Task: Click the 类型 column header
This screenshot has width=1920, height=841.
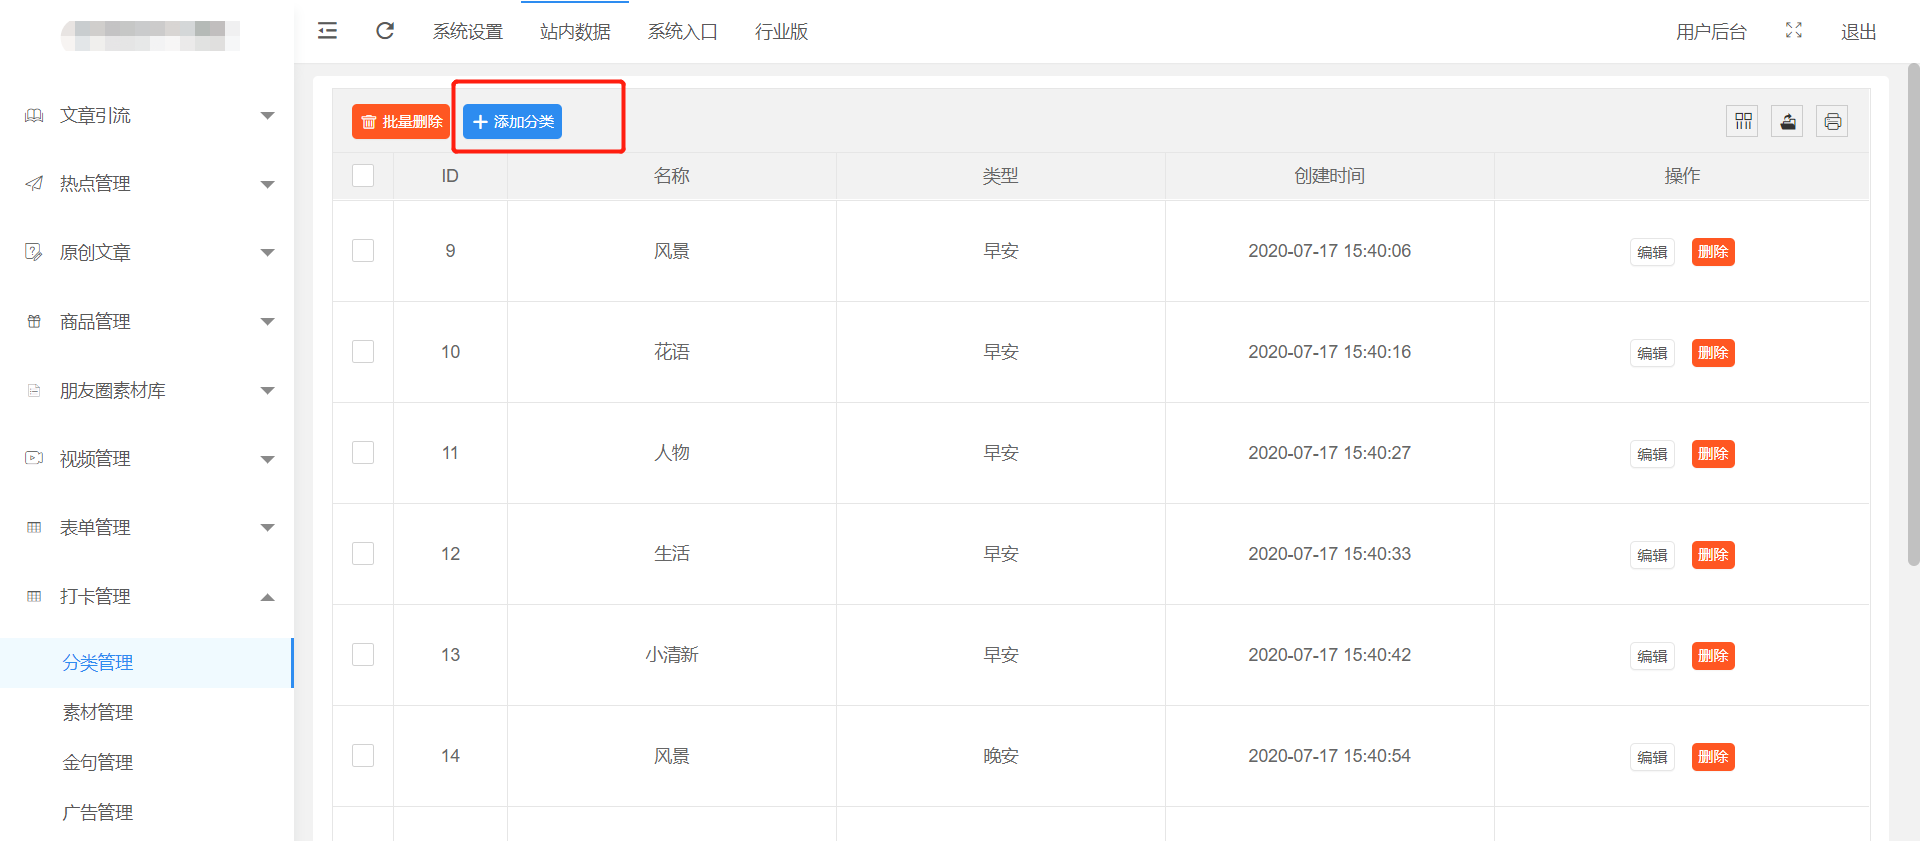Action: point(1001,176)
